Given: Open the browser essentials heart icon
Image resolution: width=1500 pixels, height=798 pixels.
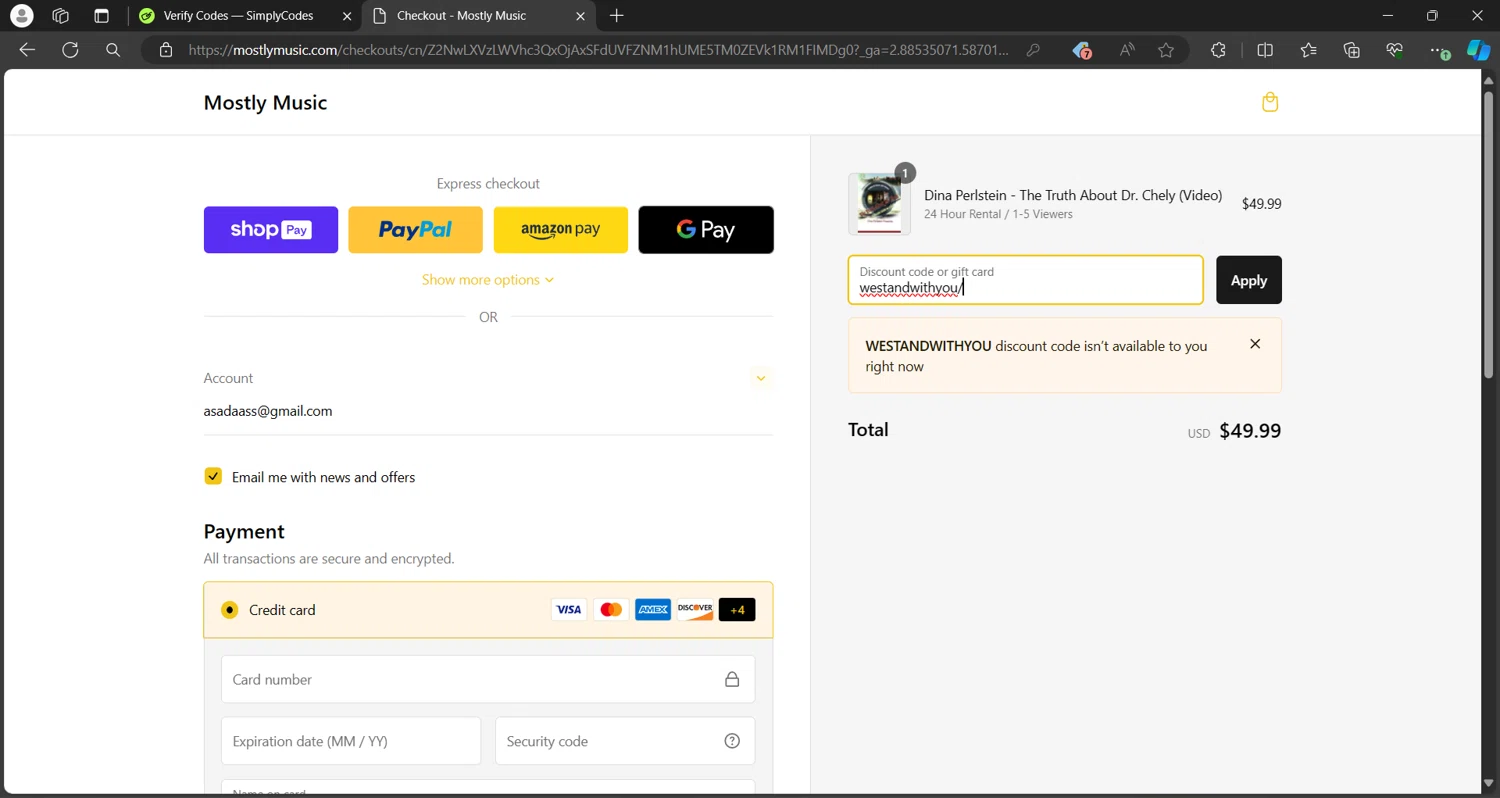Looking at the screenshot, I should (x=1395, y=50).
